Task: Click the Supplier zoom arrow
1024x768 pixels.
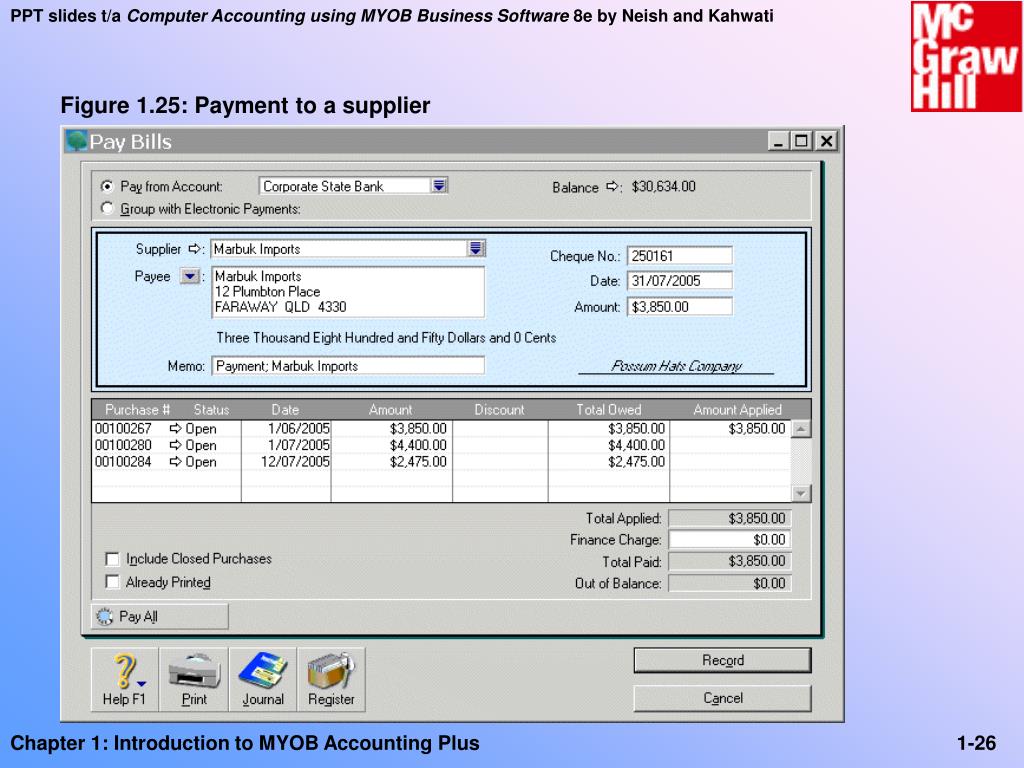Action: (194, 249)
